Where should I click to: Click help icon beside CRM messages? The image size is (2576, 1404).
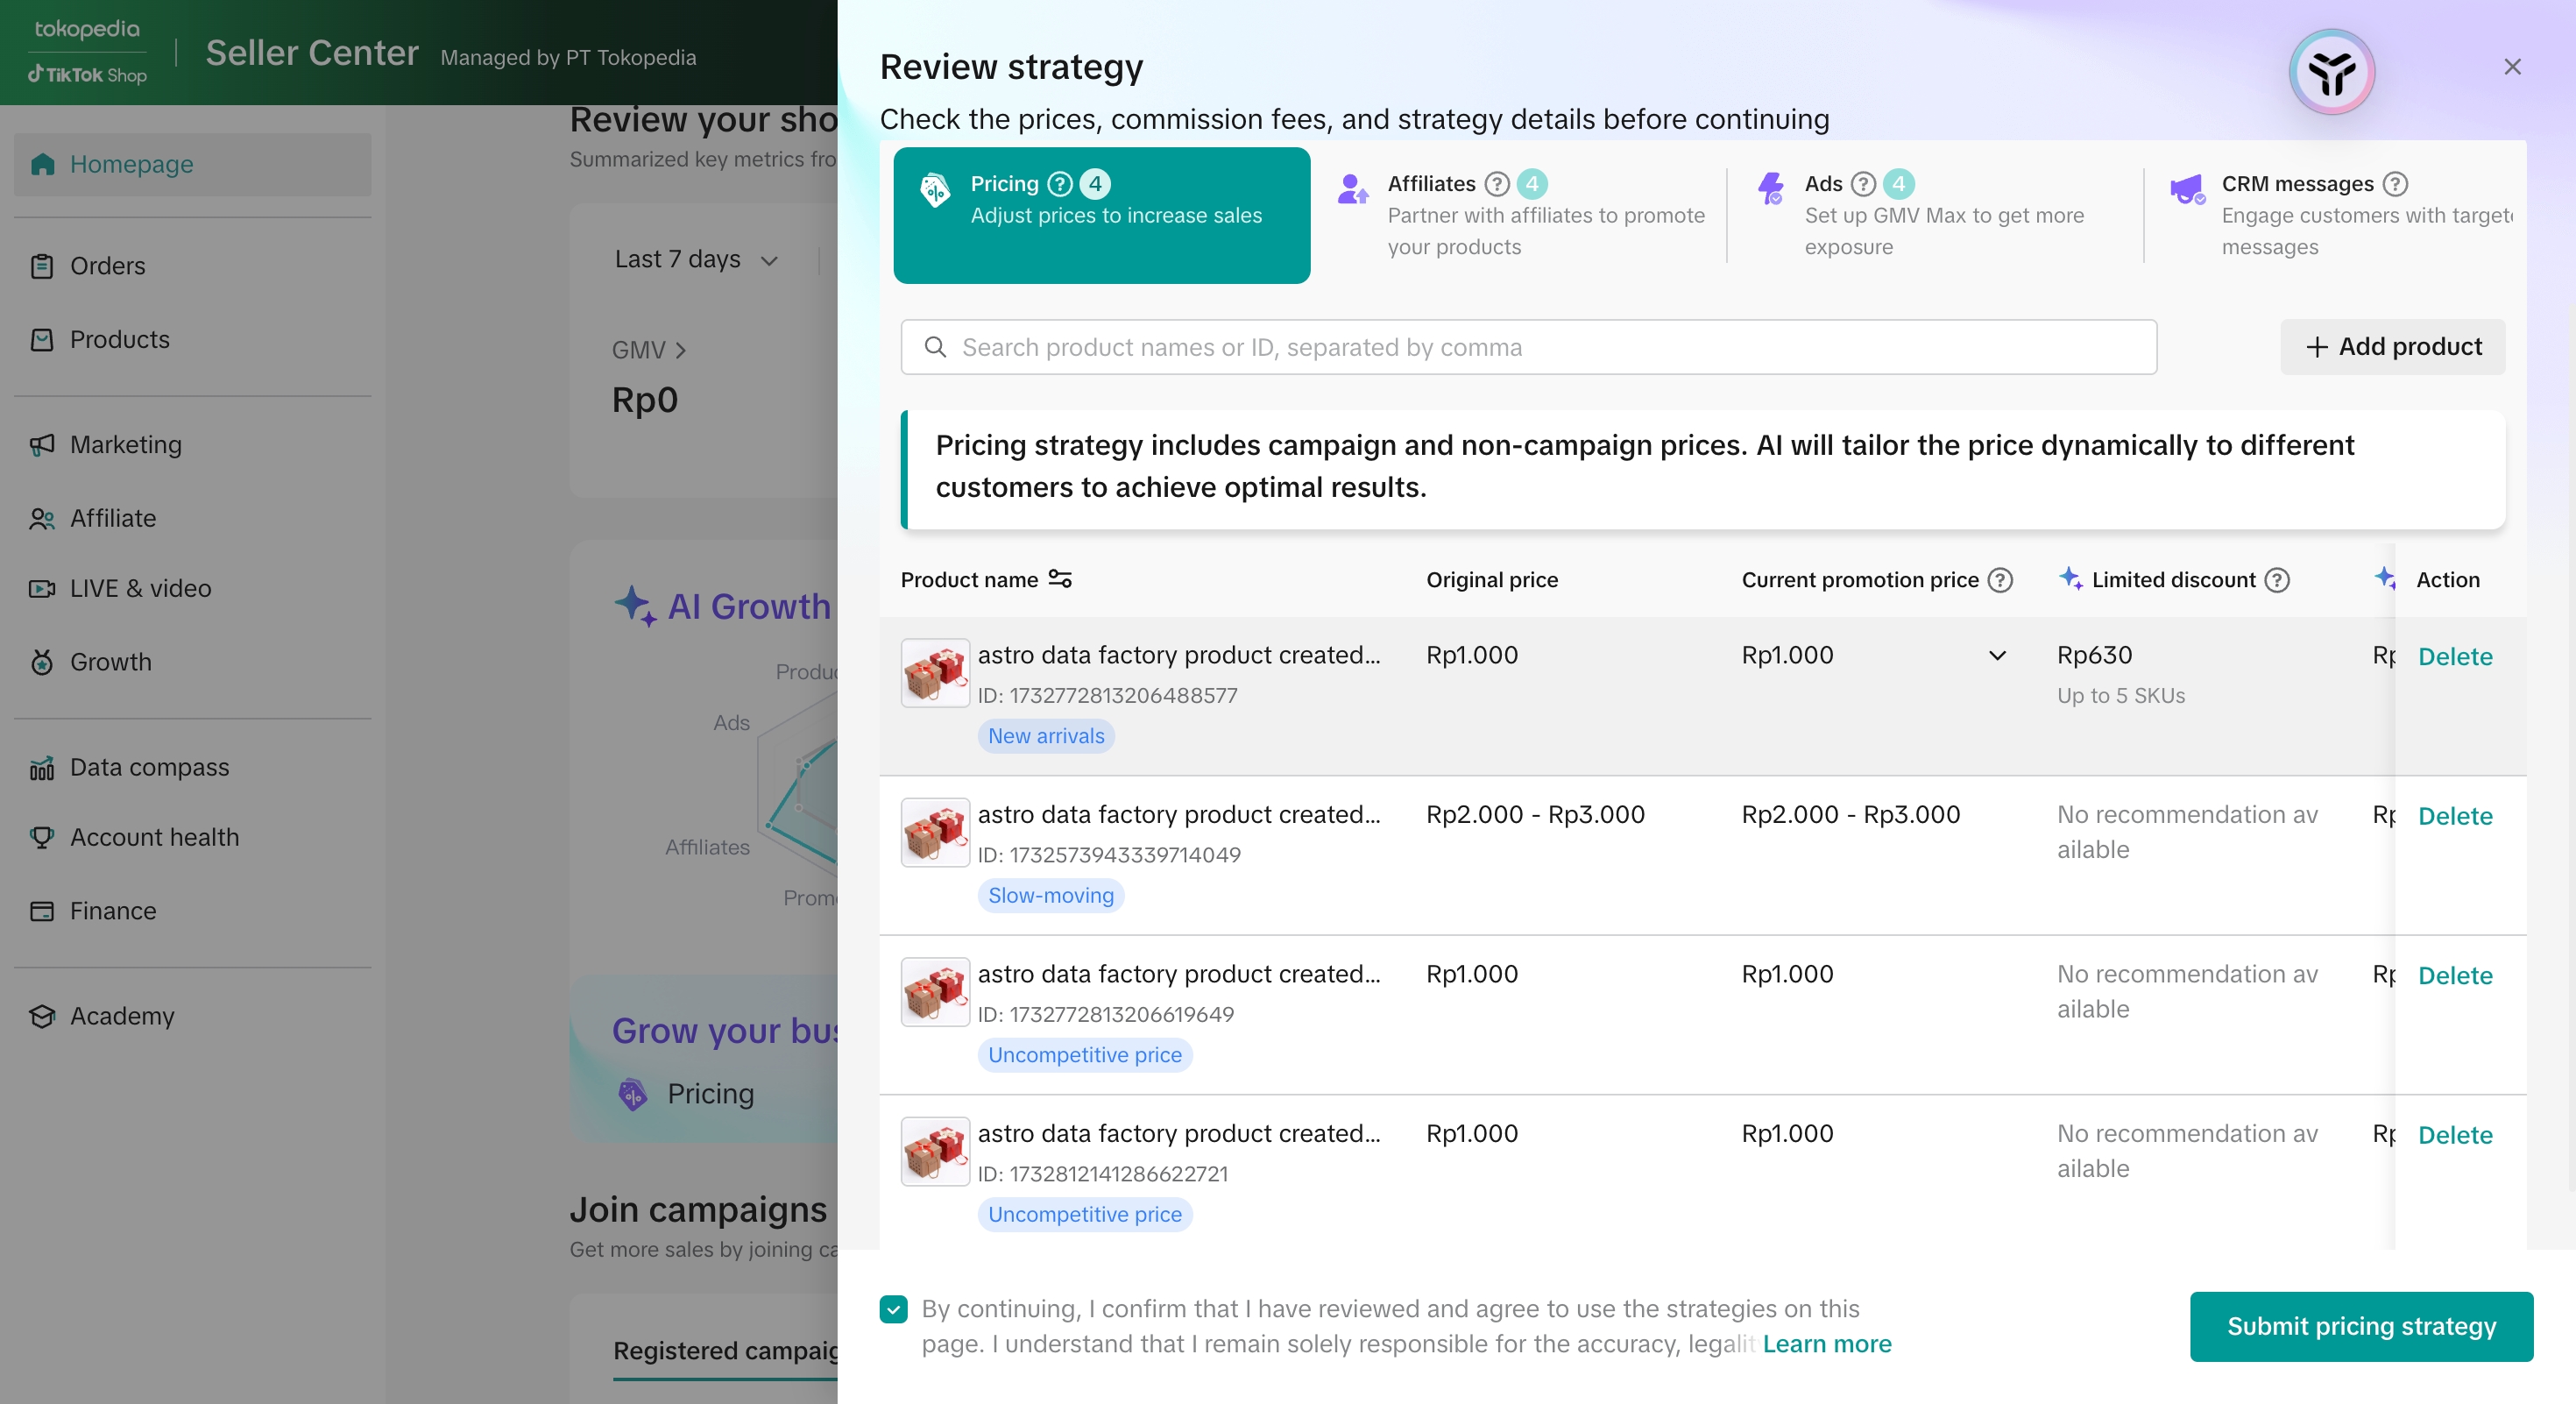click(x=2395, y=184)
